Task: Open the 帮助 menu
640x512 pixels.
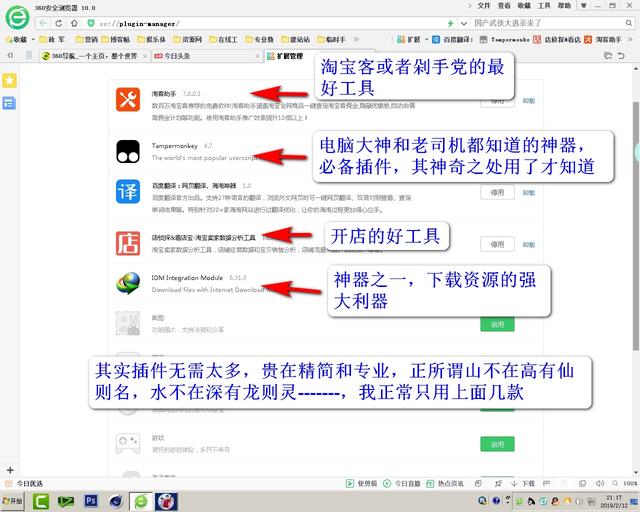Action: (x=564, y=6)
